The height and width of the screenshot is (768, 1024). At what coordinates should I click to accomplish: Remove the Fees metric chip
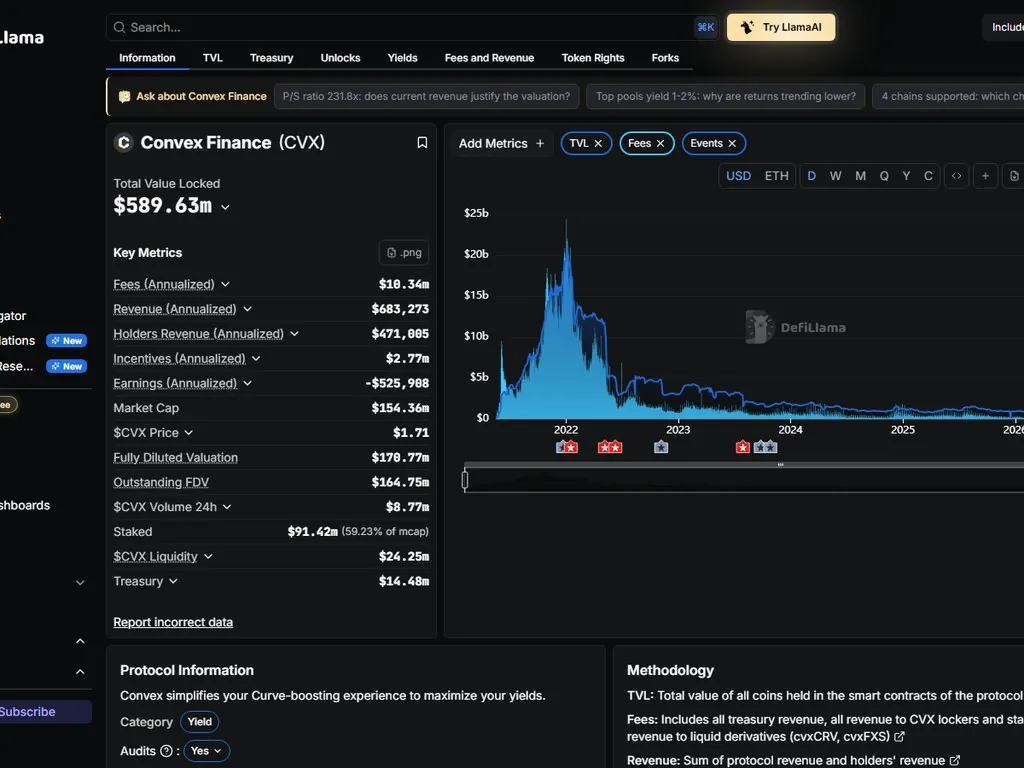point(660,144)
